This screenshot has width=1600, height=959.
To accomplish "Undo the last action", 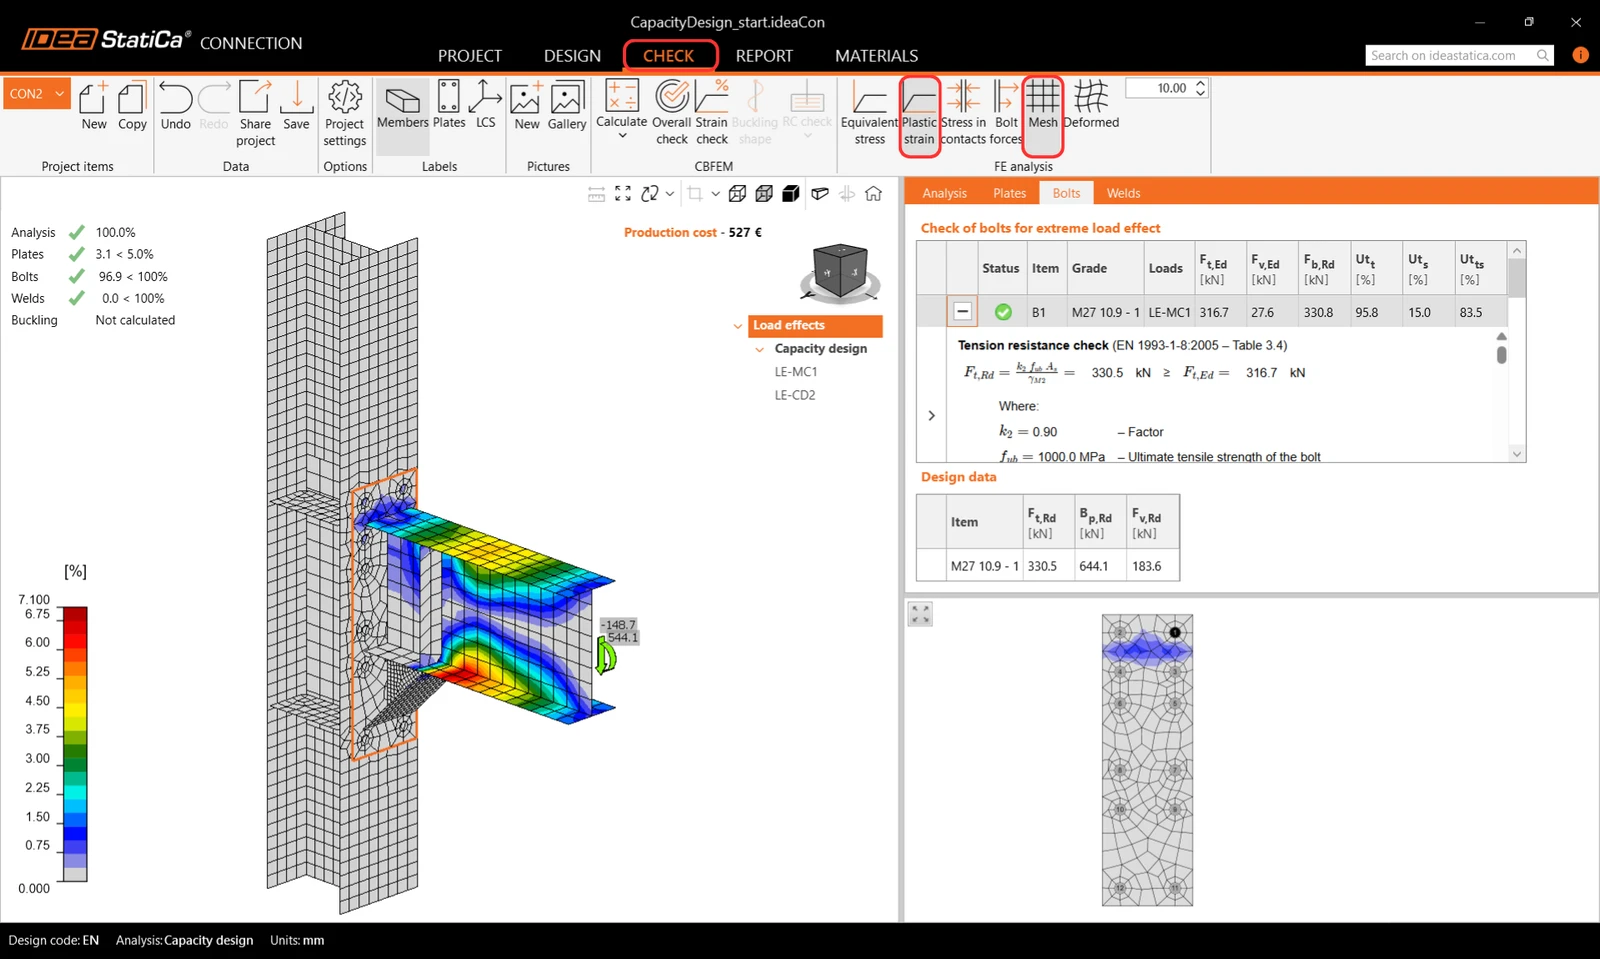I will (x=175, y=106).
